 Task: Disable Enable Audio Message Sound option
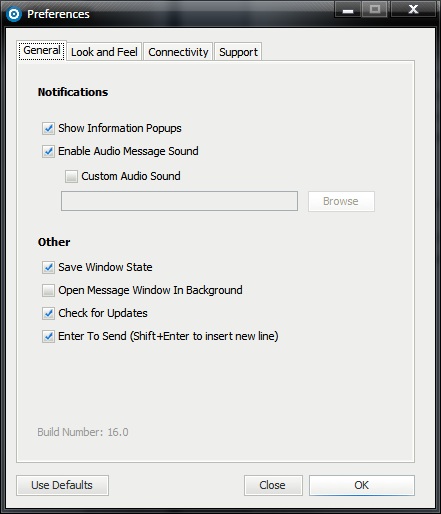[48, 151]
